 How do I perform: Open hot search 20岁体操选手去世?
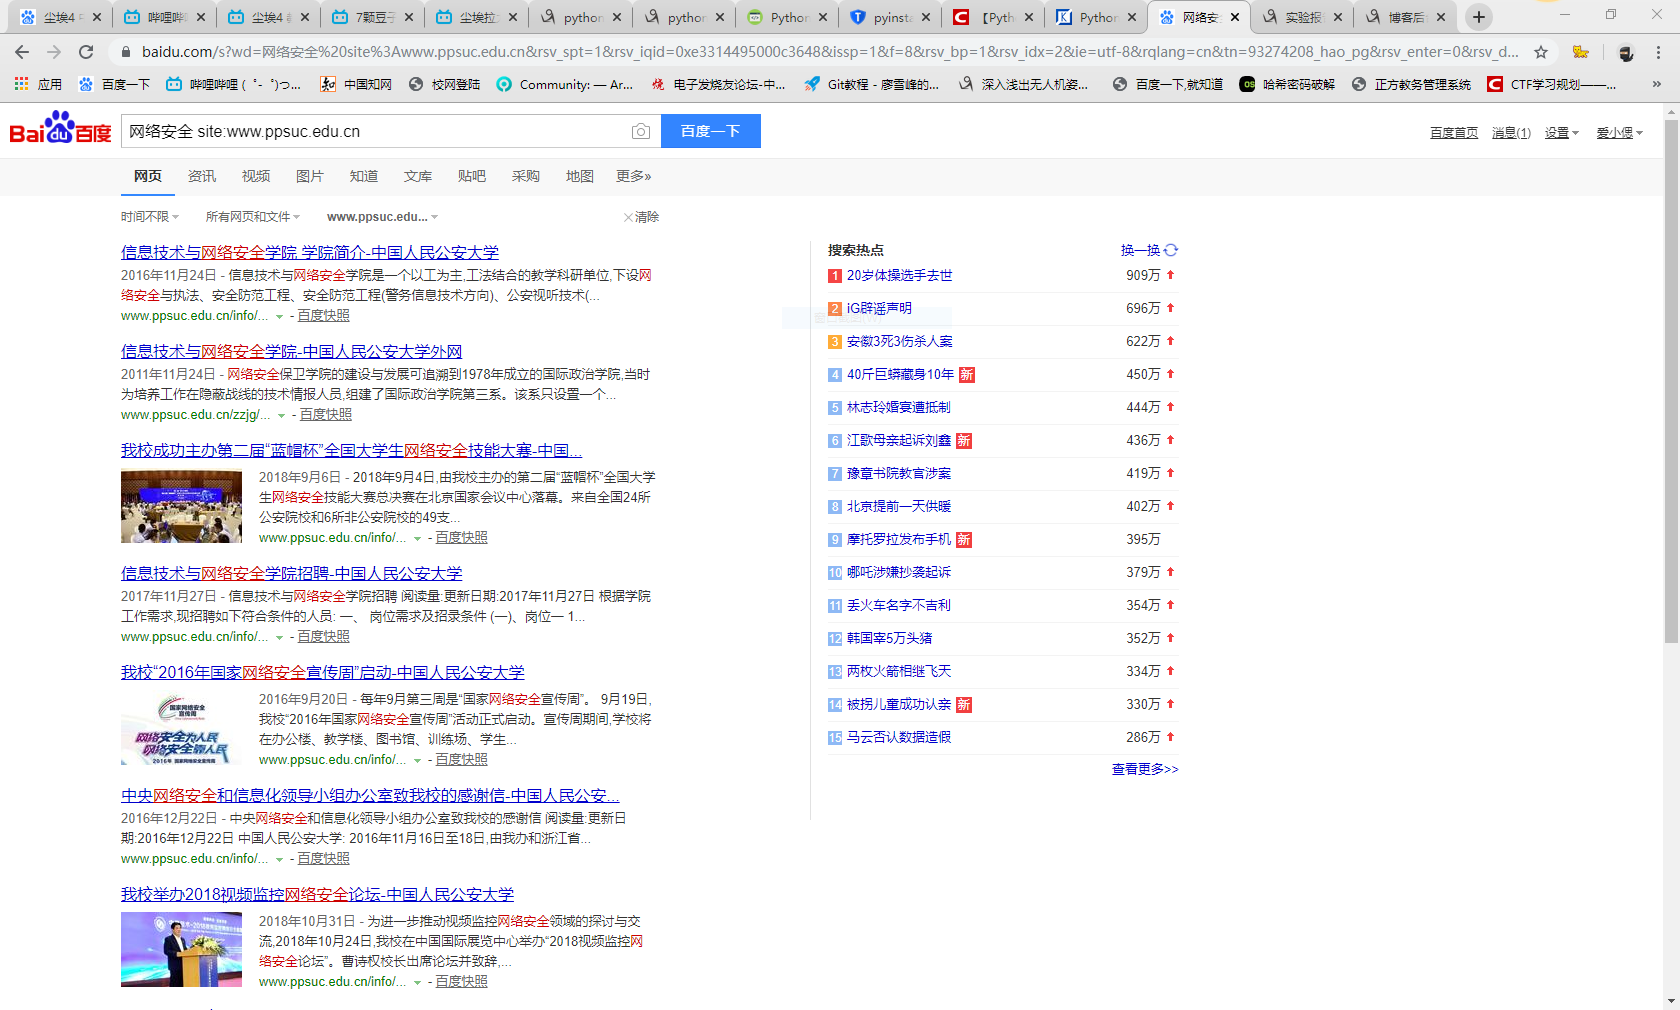pos(899,275)
